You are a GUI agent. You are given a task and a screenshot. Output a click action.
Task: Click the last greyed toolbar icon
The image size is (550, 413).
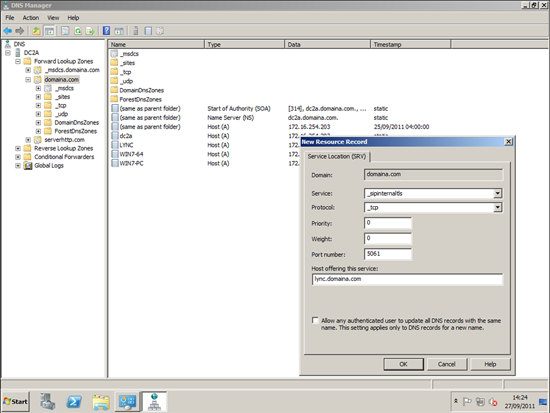[x=160, y=31]
